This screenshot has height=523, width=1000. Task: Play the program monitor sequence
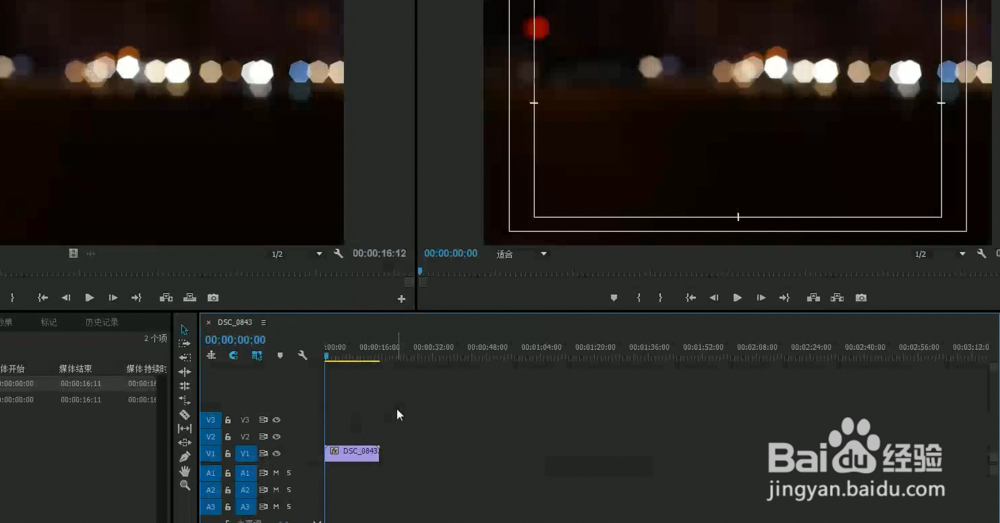(737, 298)
